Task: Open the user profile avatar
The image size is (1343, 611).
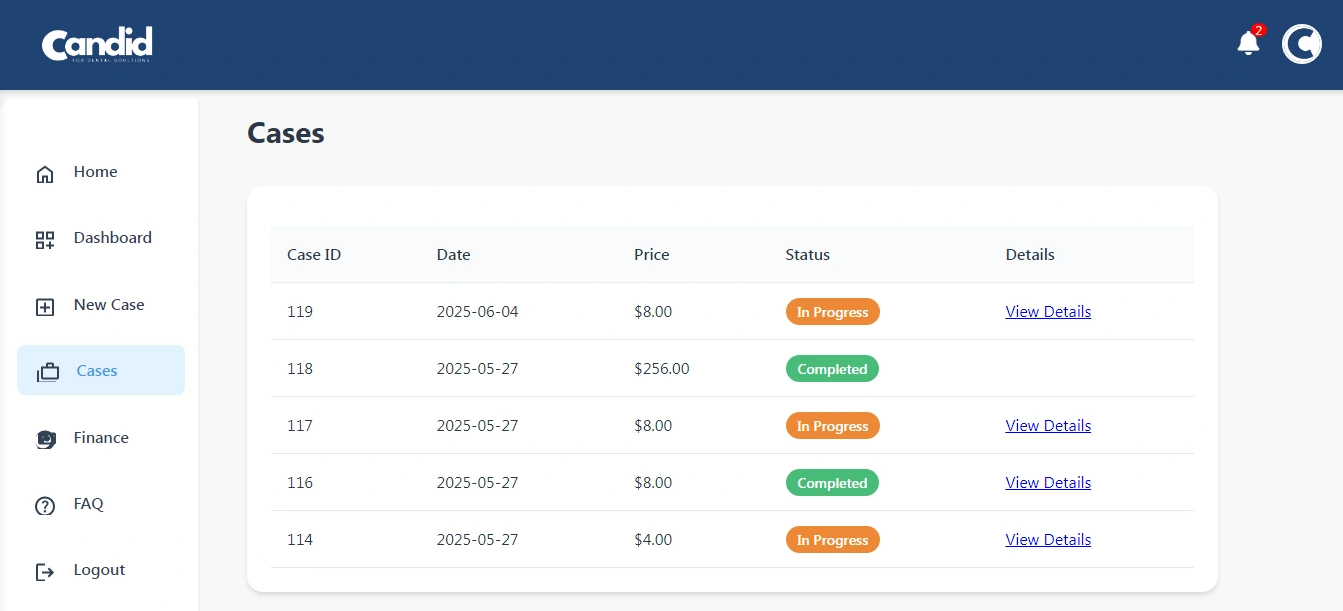Action: pyautogui.click(x=1301, y=44)
